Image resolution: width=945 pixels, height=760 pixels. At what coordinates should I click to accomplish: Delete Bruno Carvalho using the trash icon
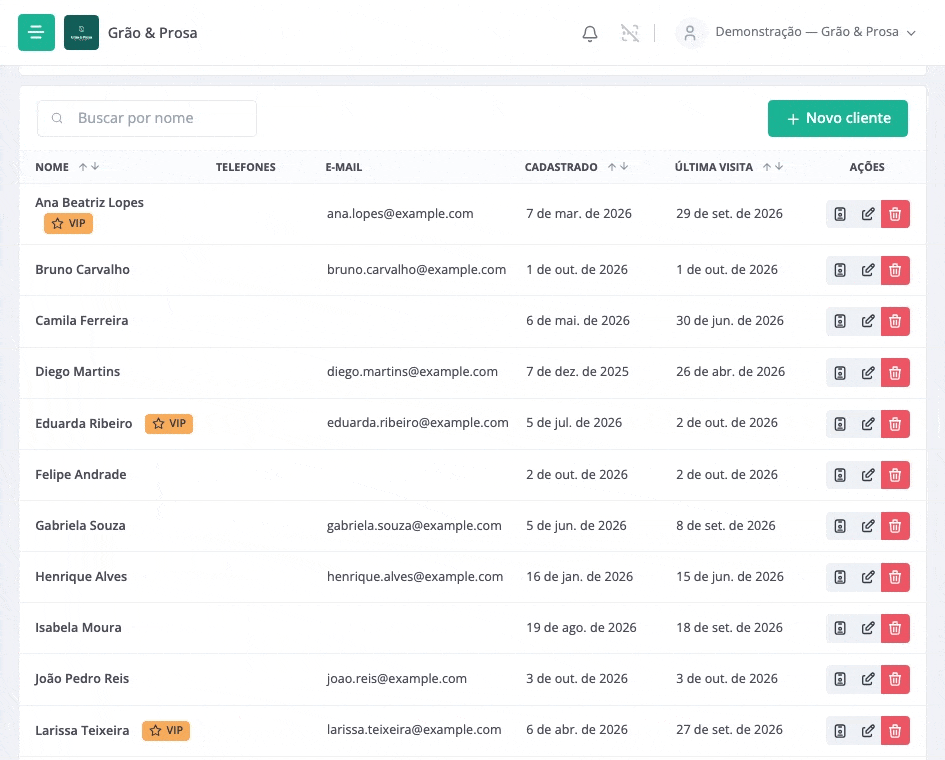pos(895,270)
